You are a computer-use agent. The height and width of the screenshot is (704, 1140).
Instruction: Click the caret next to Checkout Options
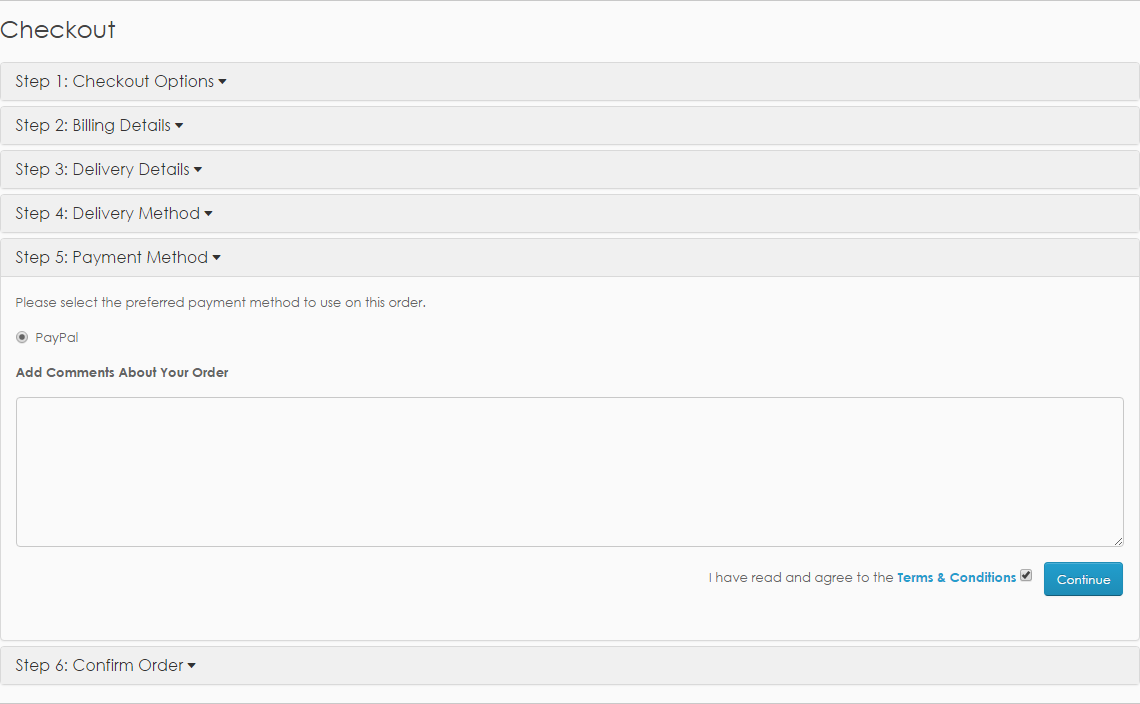click(x=222, y=81)
